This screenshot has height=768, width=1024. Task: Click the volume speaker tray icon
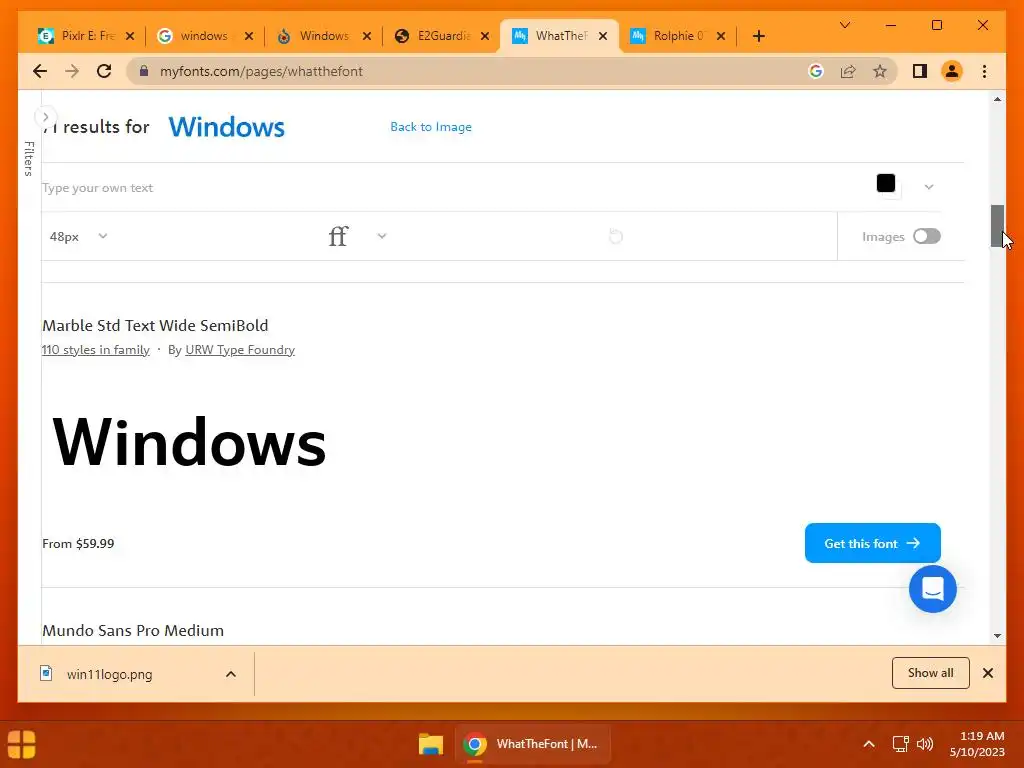pos(925,744)
